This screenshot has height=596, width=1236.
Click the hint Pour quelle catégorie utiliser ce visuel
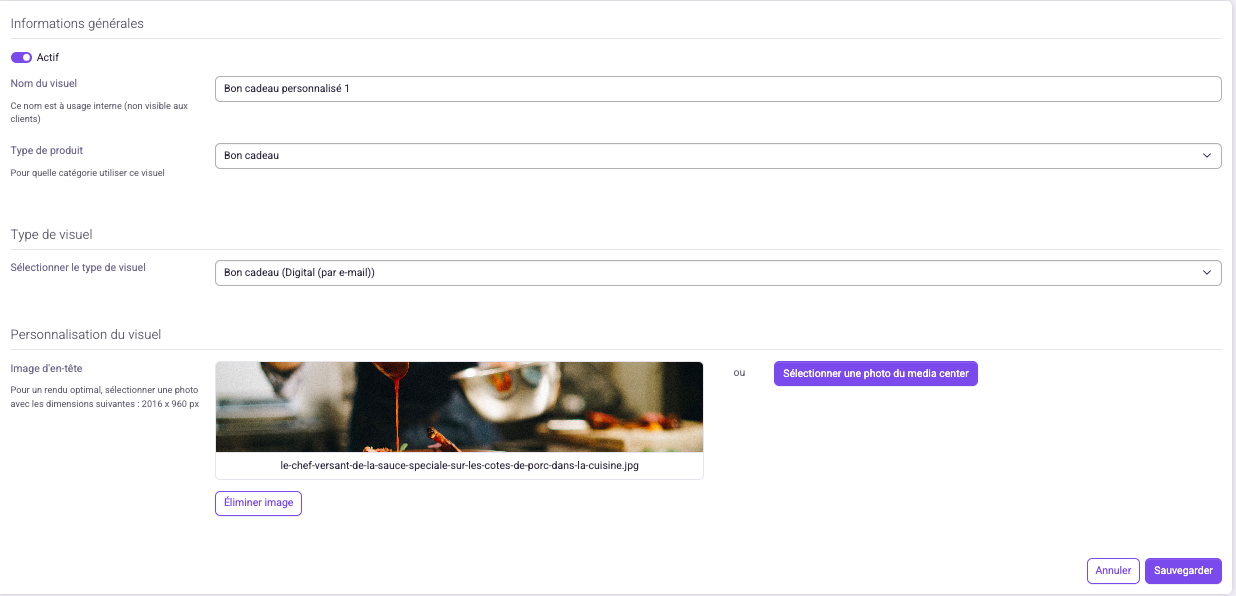[87, 173]
